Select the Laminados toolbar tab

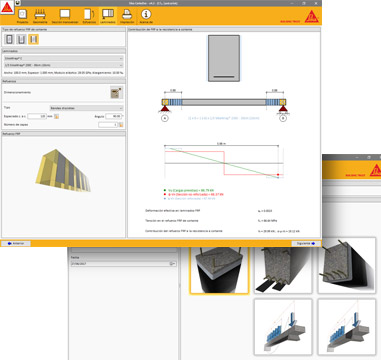click(108, 16)
